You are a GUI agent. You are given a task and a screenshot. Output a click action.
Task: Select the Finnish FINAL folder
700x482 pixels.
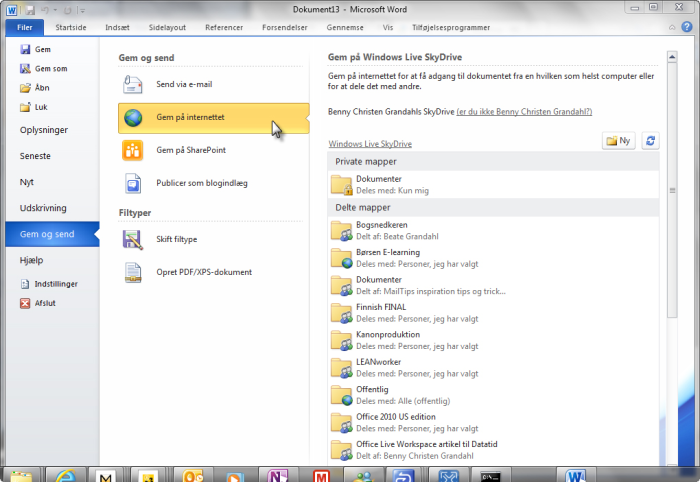pyautogui.click(x=493, y=313)
